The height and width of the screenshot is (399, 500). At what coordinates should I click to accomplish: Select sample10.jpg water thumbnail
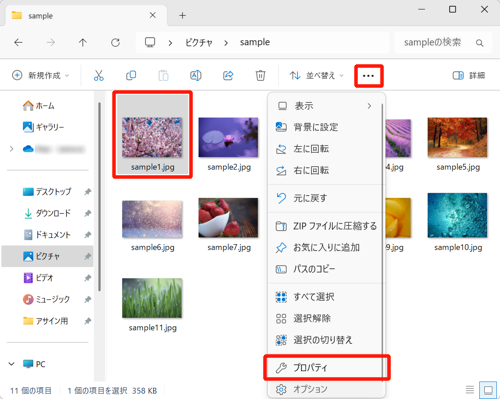(x=457, y=215)
